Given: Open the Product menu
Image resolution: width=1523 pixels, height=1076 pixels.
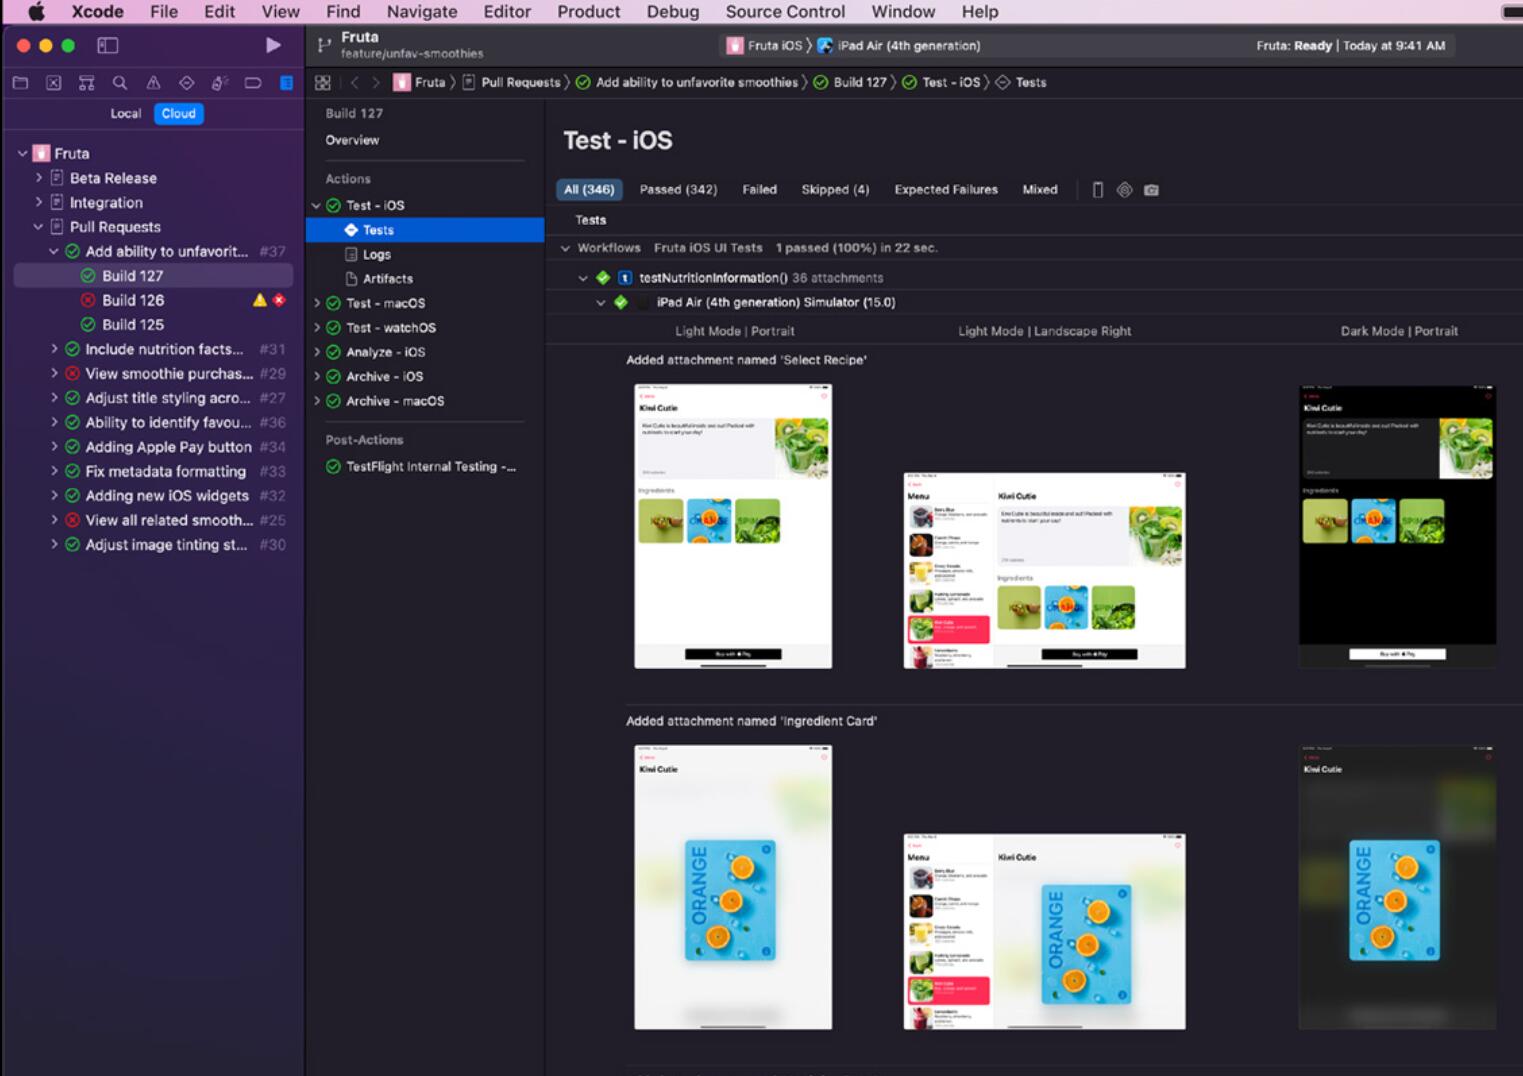Looking at the screenshot, I should tap(588, 12).
